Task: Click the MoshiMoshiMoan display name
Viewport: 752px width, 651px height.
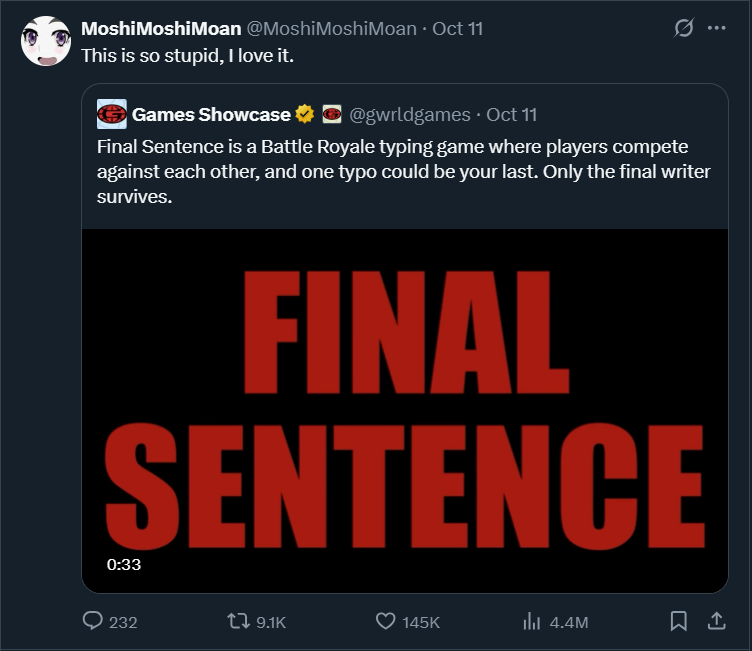Action: [x=160, y=29]
